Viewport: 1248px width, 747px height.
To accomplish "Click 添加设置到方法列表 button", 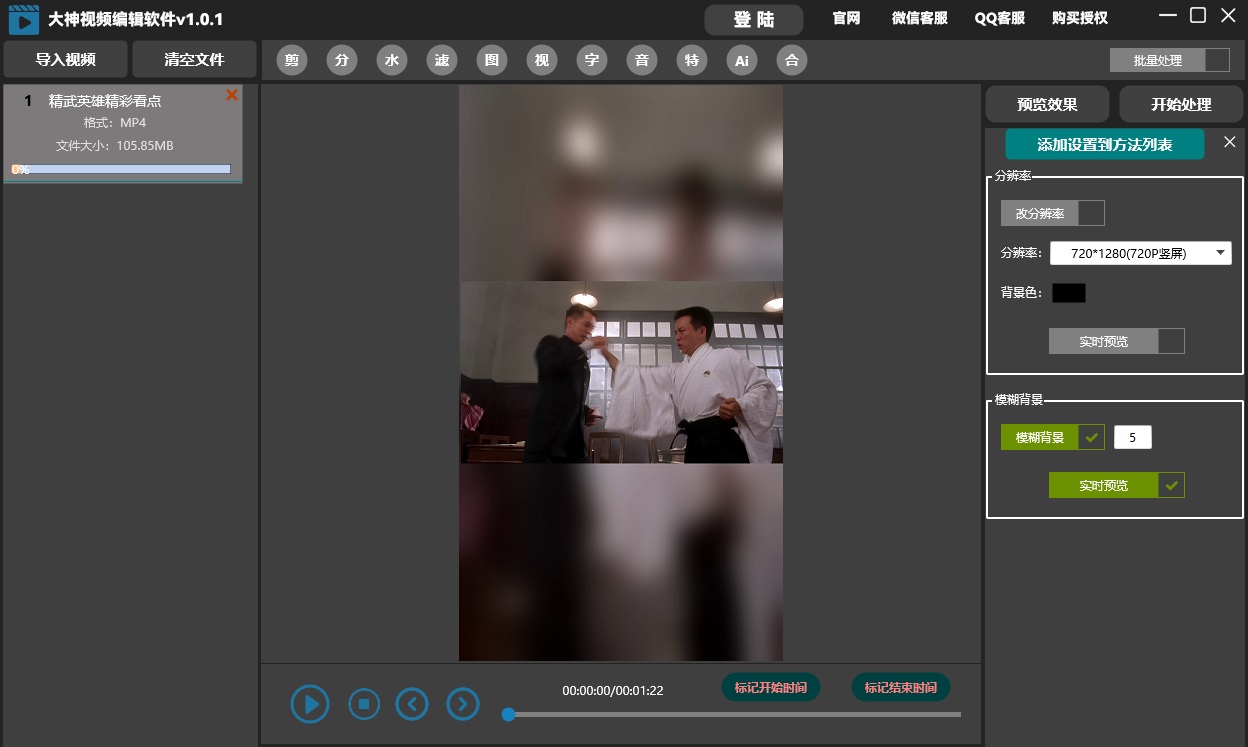I will click(1105, 144).
